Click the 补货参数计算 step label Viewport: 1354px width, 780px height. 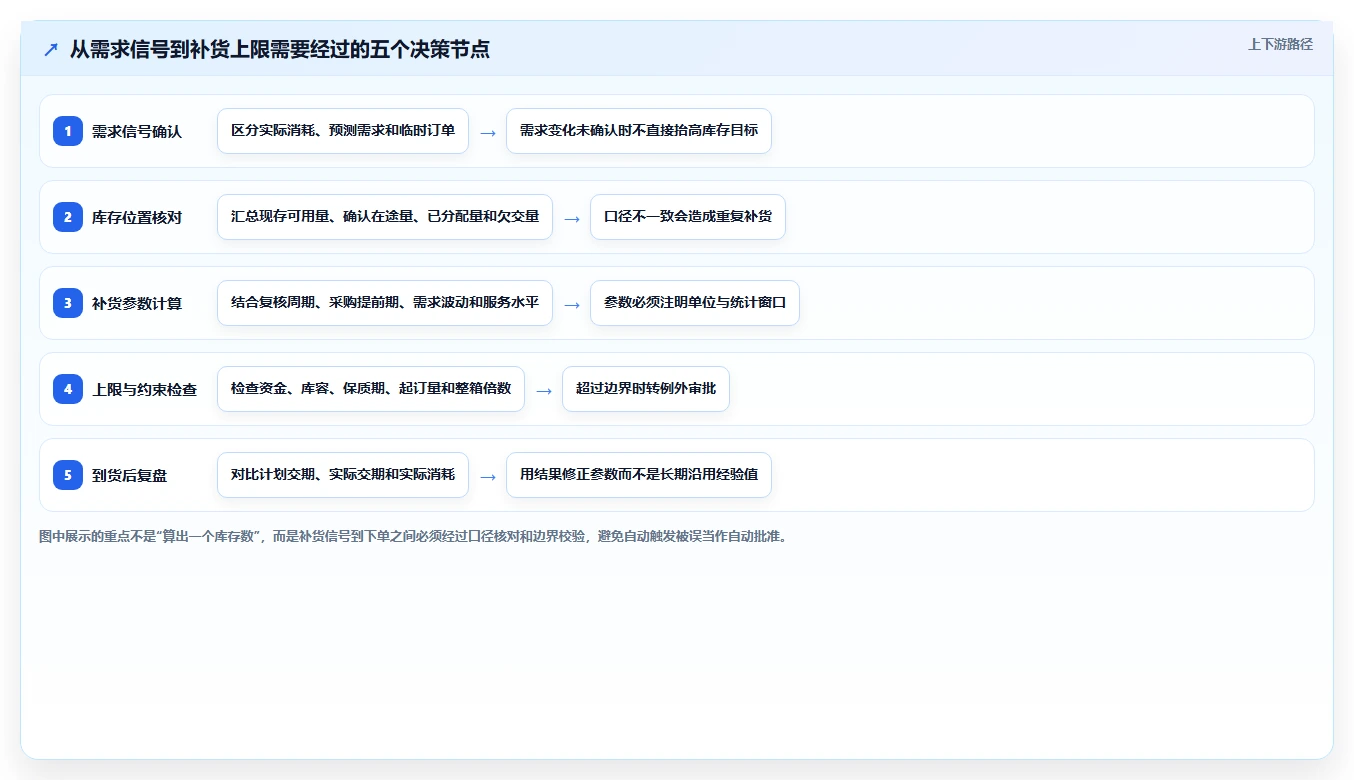point(137,303)
